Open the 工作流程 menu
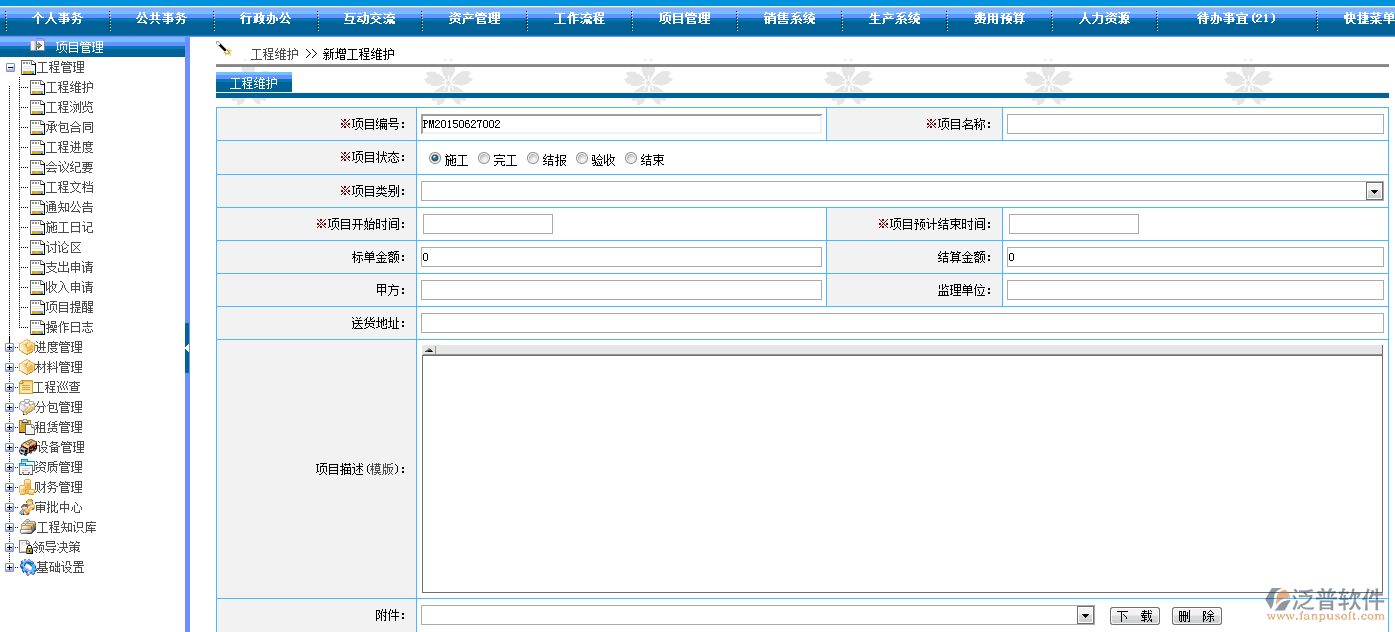The image size is (1395, 632). [579, 18]
